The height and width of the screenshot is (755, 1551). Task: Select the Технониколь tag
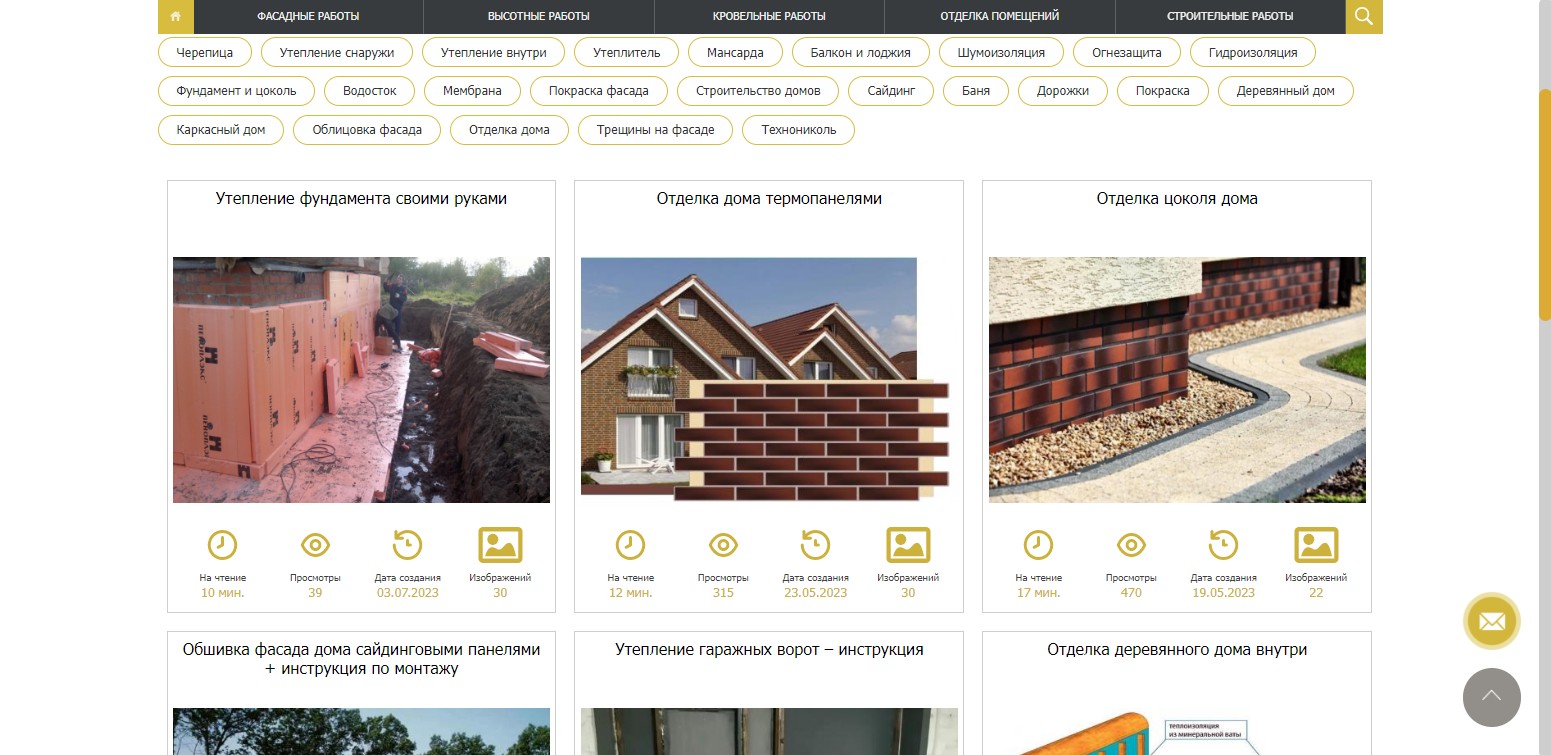tap(799, 130)
